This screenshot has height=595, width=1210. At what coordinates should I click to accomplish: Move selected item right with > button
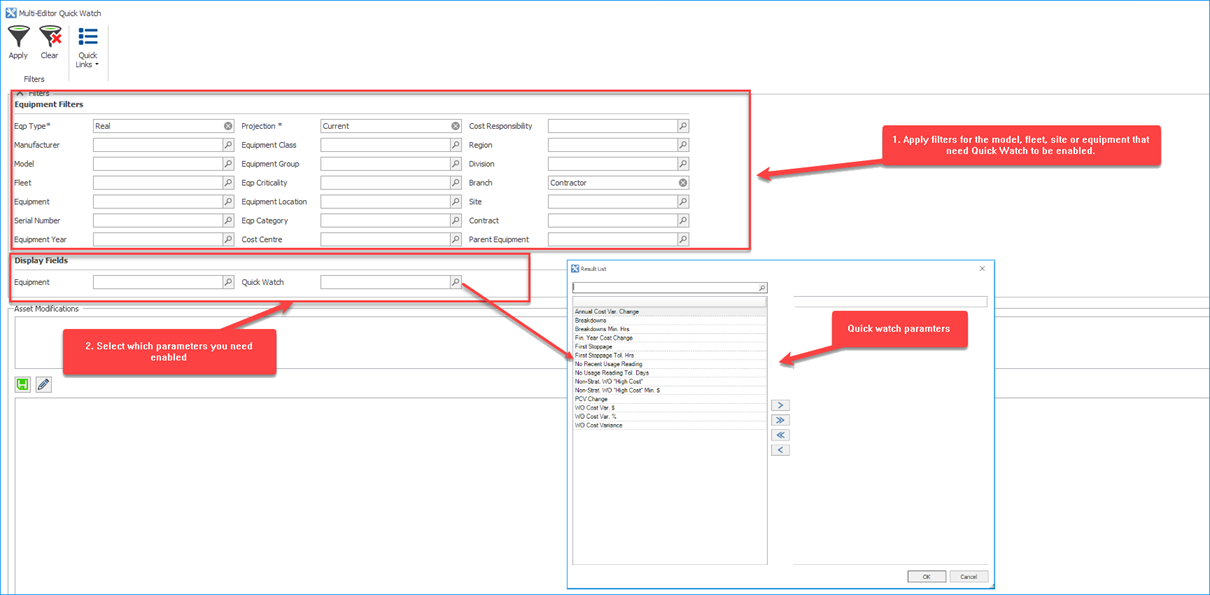[x=781, y=405]
